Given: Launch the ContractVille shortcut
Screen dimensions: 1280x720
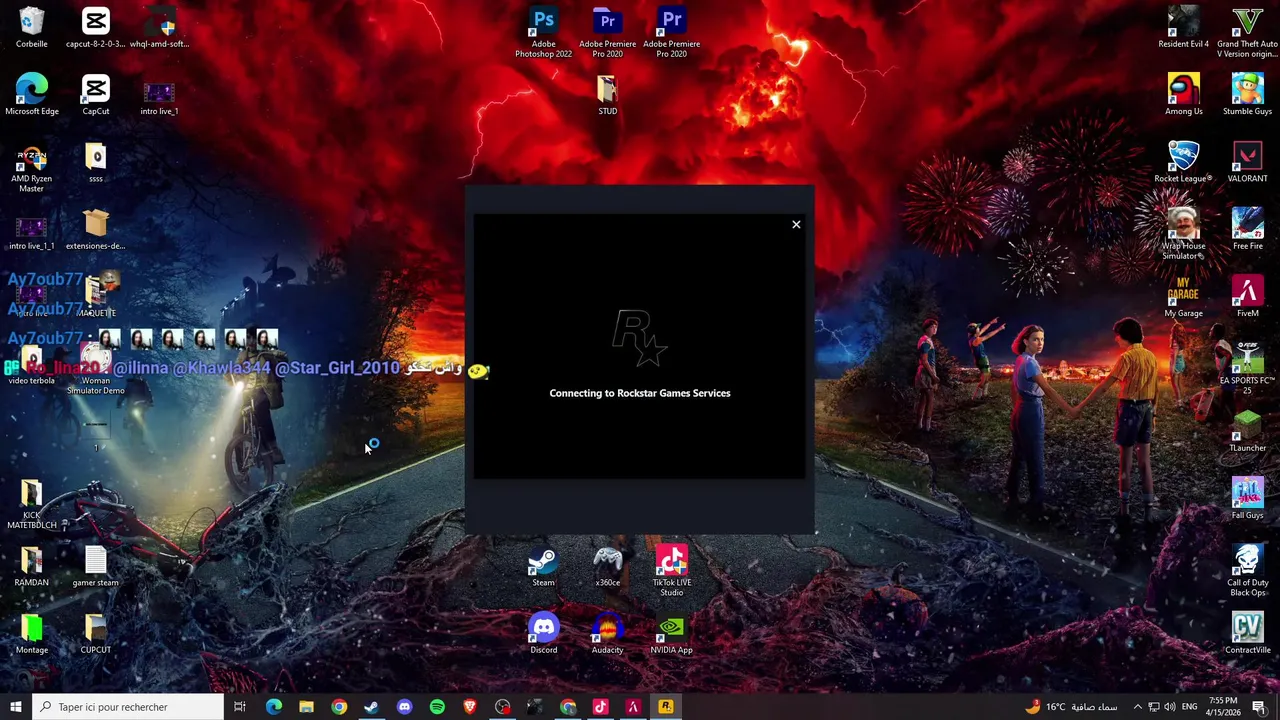Looking at the screenshot, I should click(x=1247, y=634).
